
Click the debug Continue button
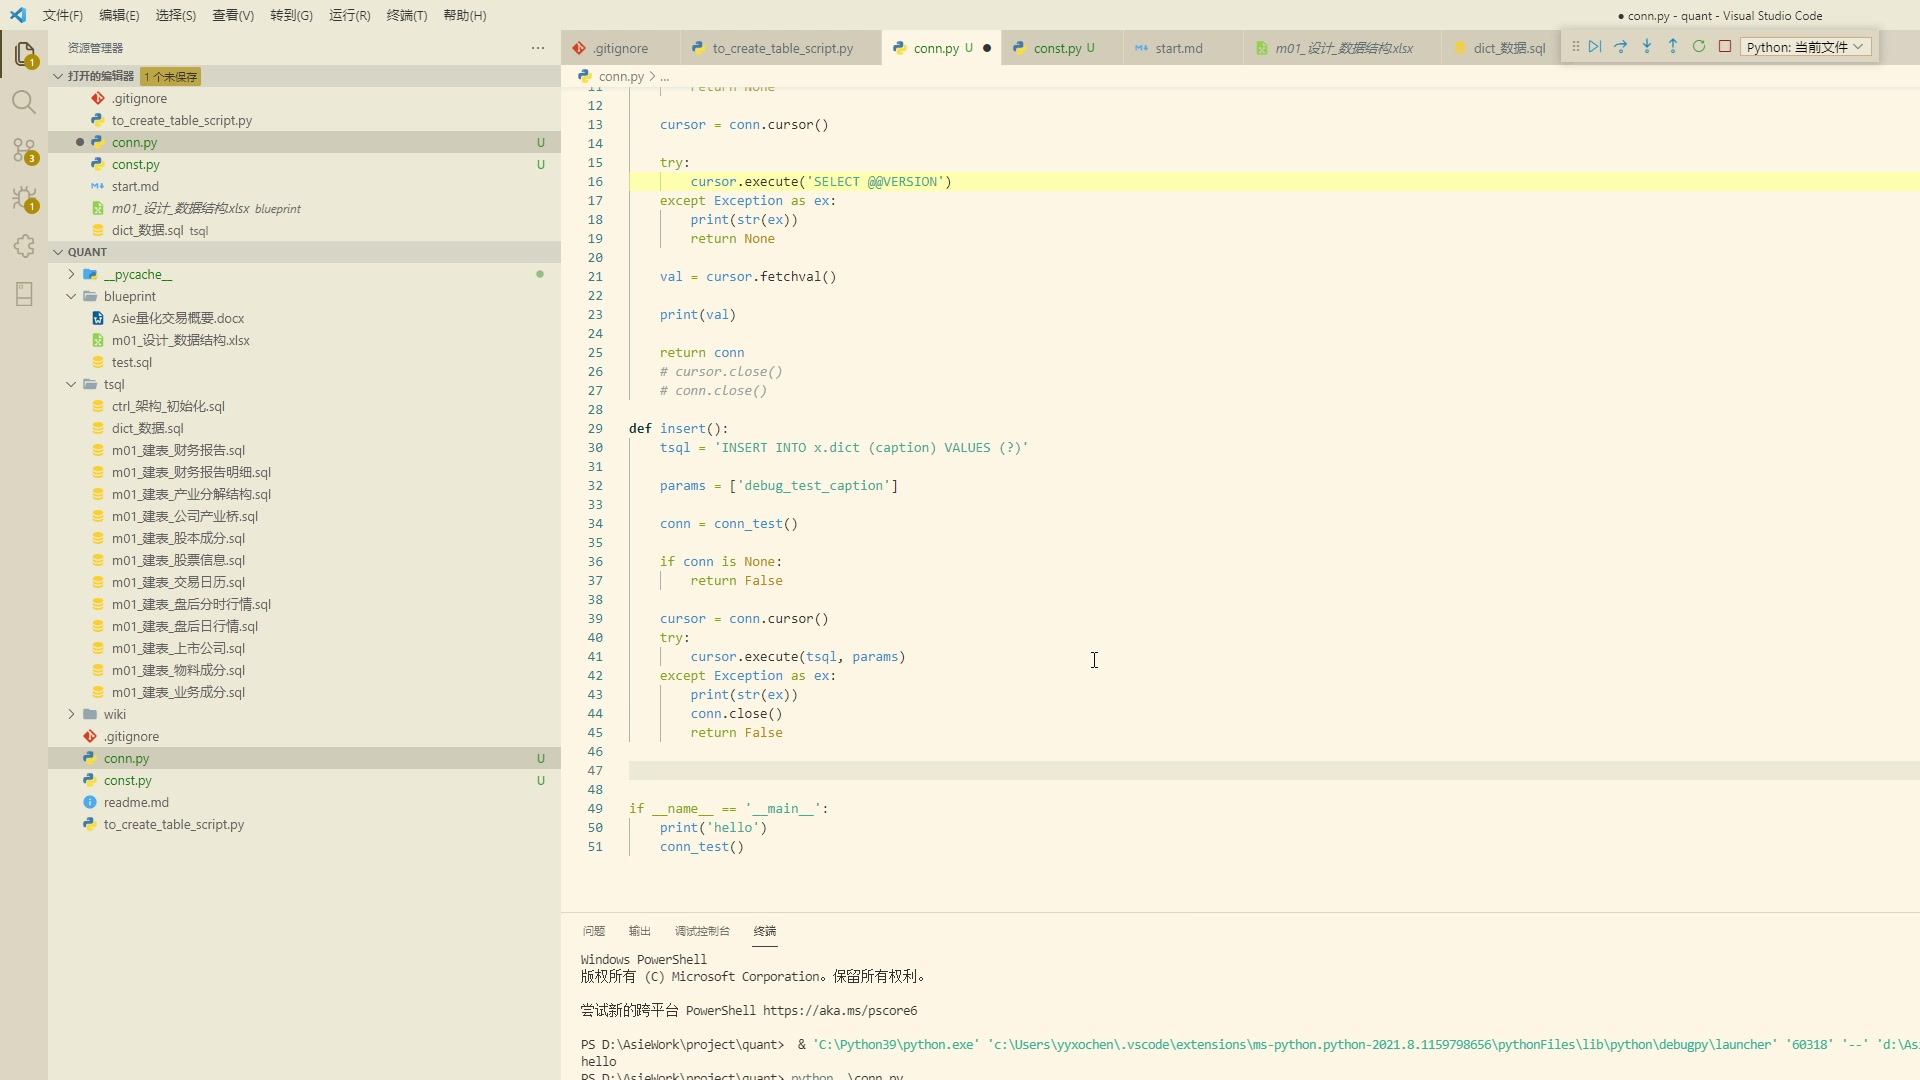[x=1595, y=47]
